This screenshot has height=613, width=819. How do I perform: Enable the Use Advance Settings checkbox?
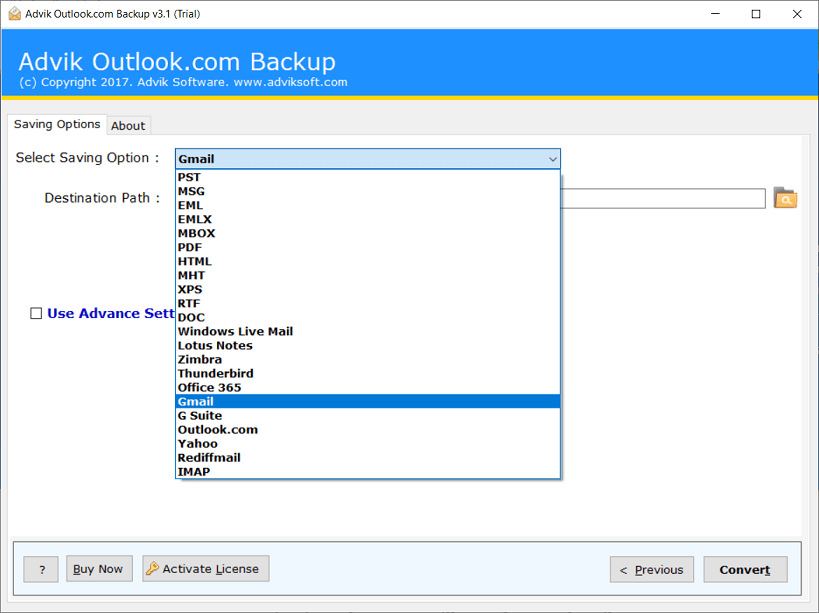36,313
